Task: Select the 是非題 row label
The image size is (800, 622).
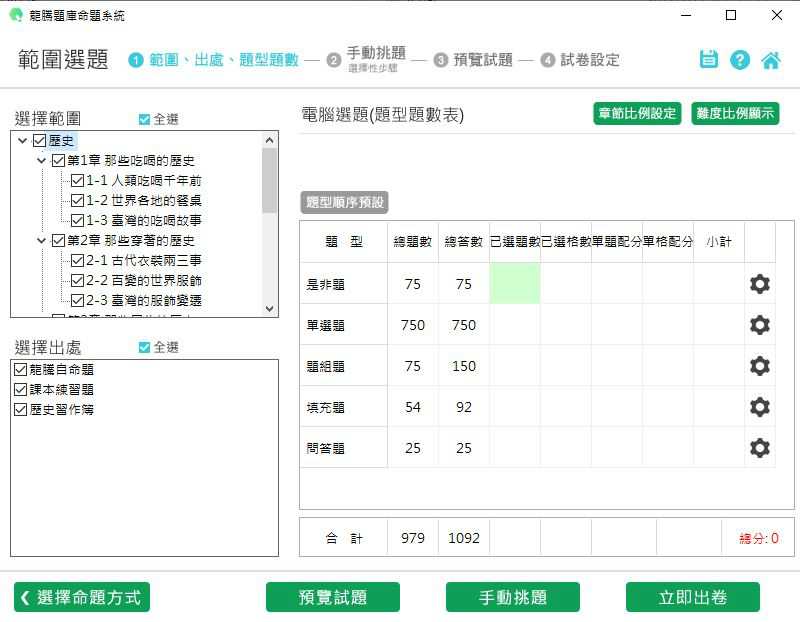Action: coord(326,284)
